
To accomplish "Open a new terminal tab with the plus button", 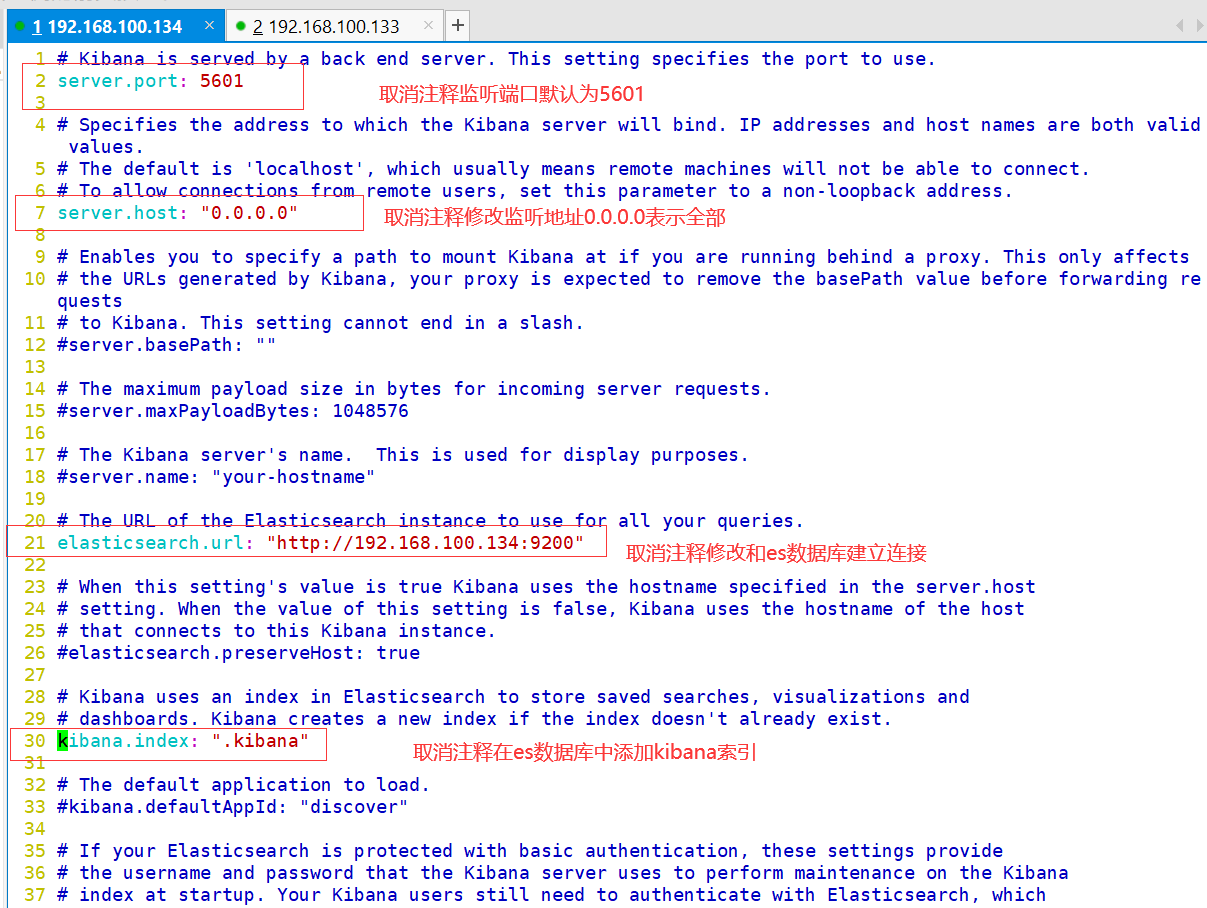I will click(457, 25).
